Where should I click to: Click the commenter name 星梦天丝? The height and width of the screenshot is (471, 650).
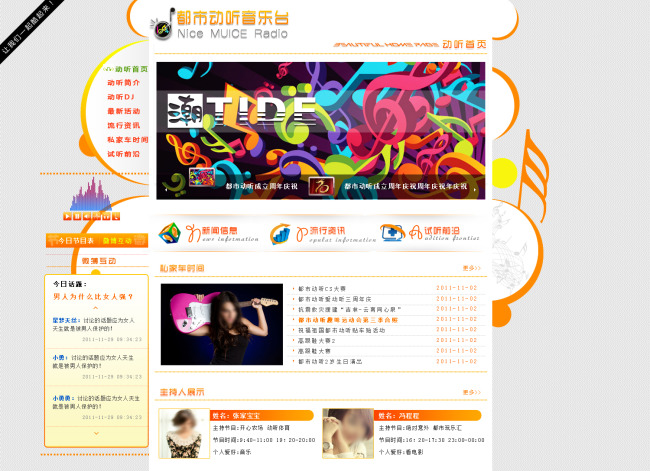coord(65,320)
